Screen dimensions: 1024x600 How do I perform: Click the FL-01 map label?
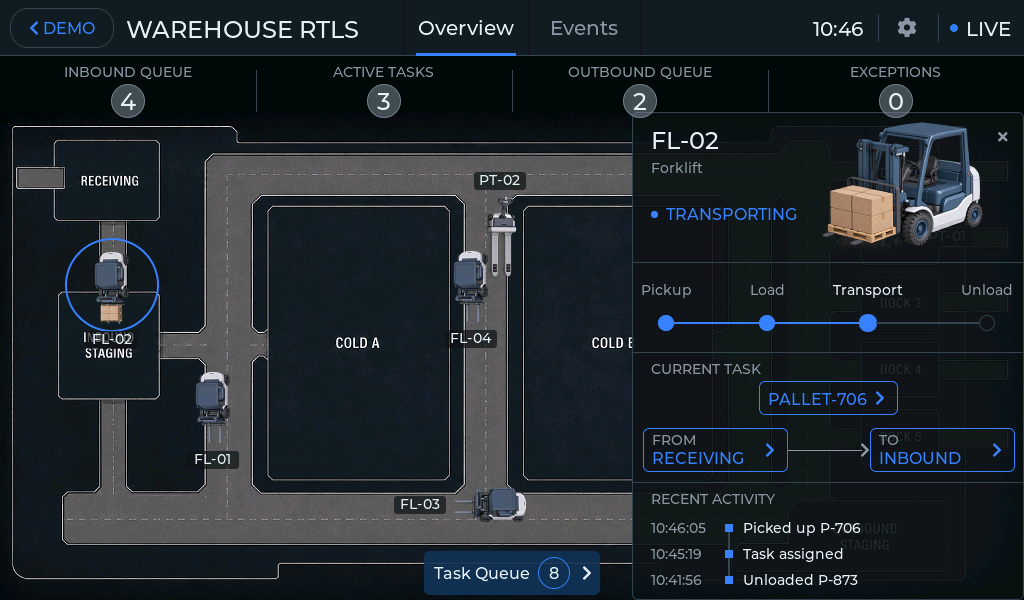tap(213, 459)
